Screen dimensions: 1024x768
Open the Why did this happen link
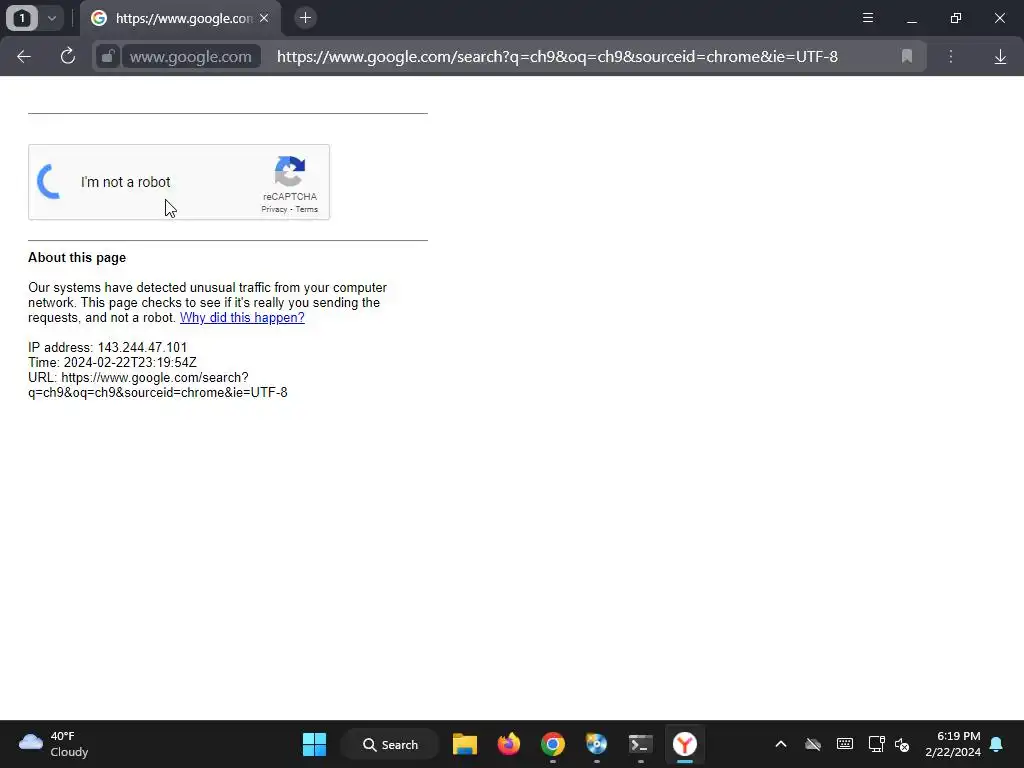point(242,317)
